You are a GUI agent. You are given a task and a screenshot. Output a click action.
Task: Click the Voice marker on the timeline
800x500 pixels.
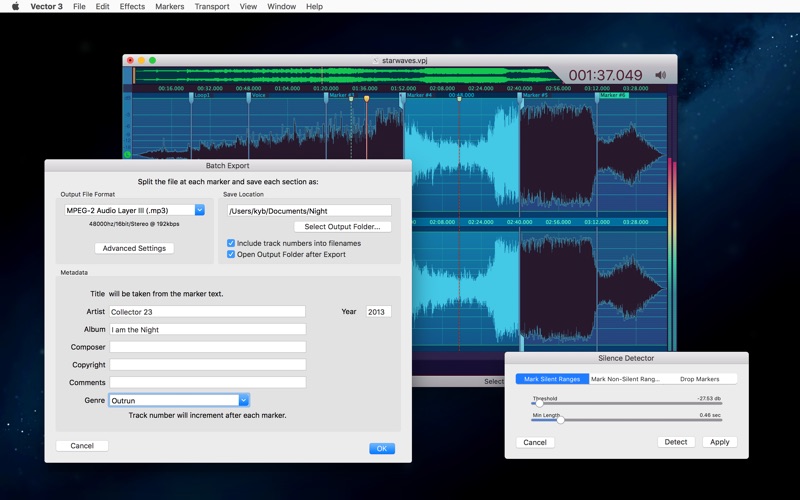pos(258,95)
